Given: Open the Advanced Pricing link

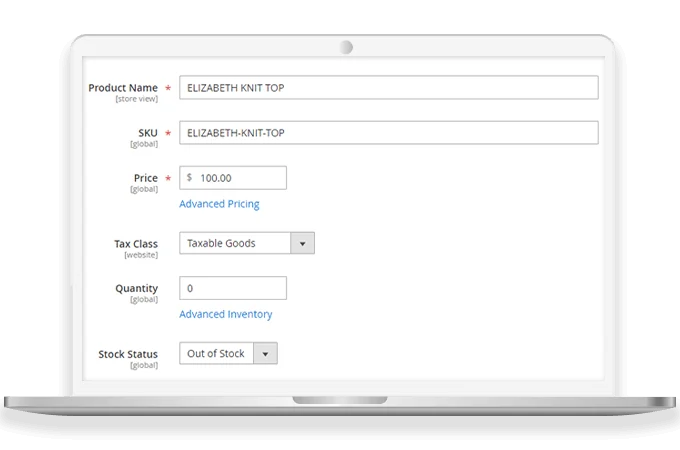Looking at the screenshot, I should click(x=219, y=204).
